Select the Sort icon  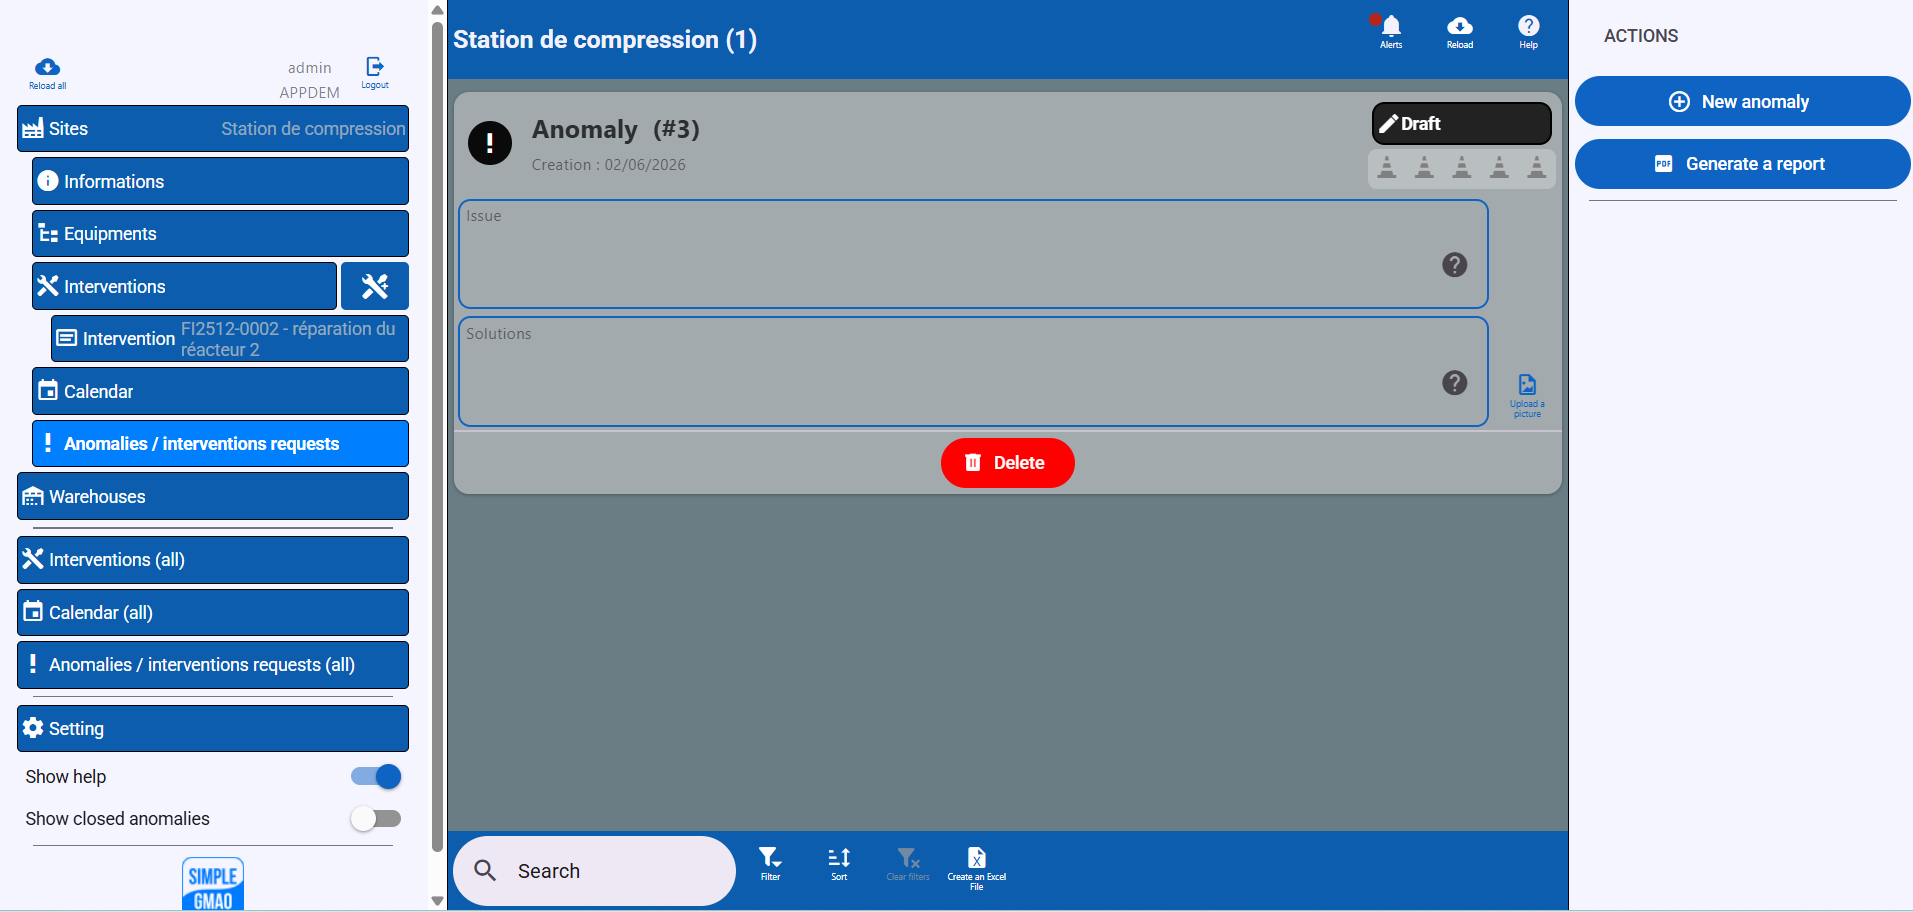838,863
